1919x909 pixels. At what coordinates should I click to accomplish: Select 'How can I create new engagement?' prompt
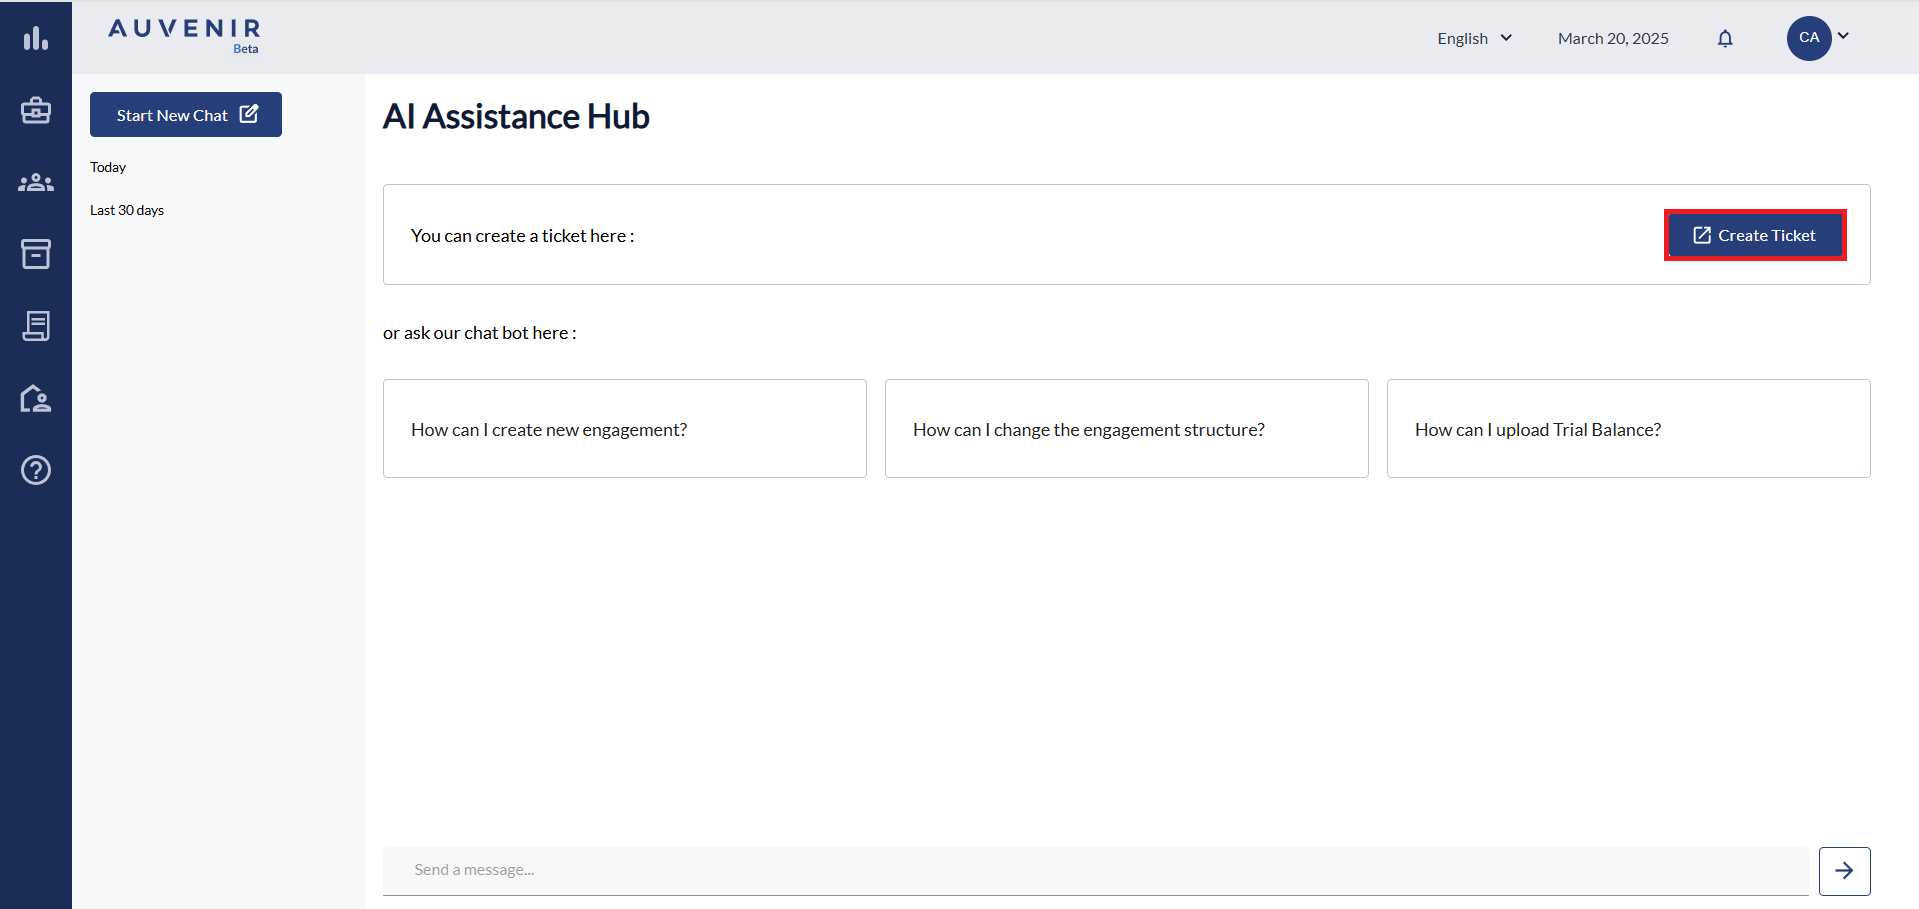click(624, 429)
